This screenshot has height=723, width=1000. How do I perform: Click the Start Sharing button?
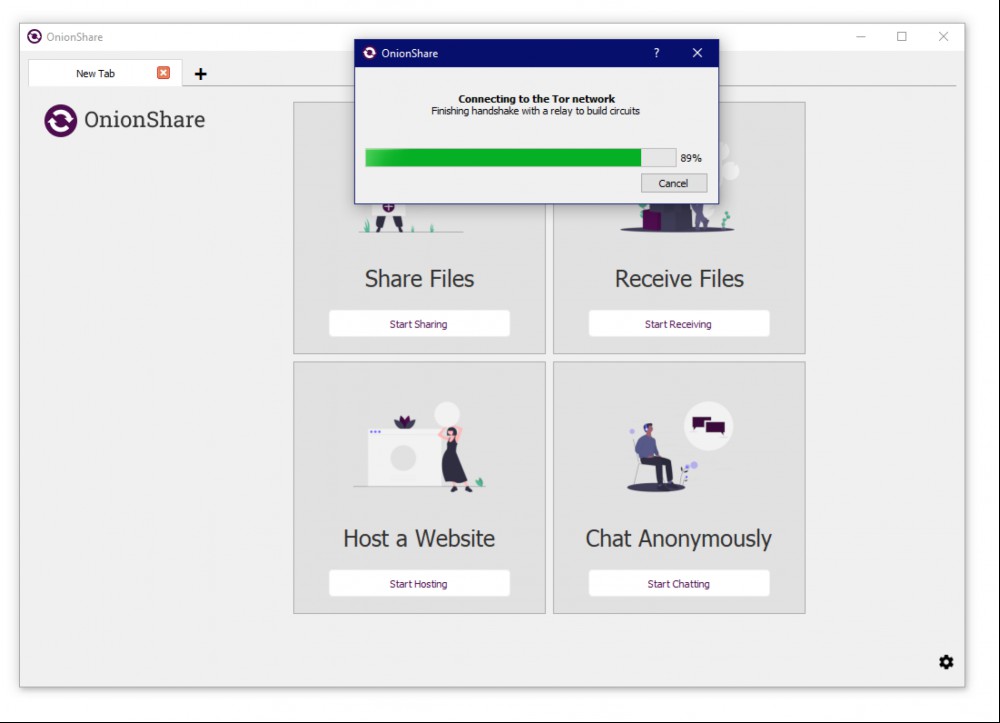click(419, 324)
